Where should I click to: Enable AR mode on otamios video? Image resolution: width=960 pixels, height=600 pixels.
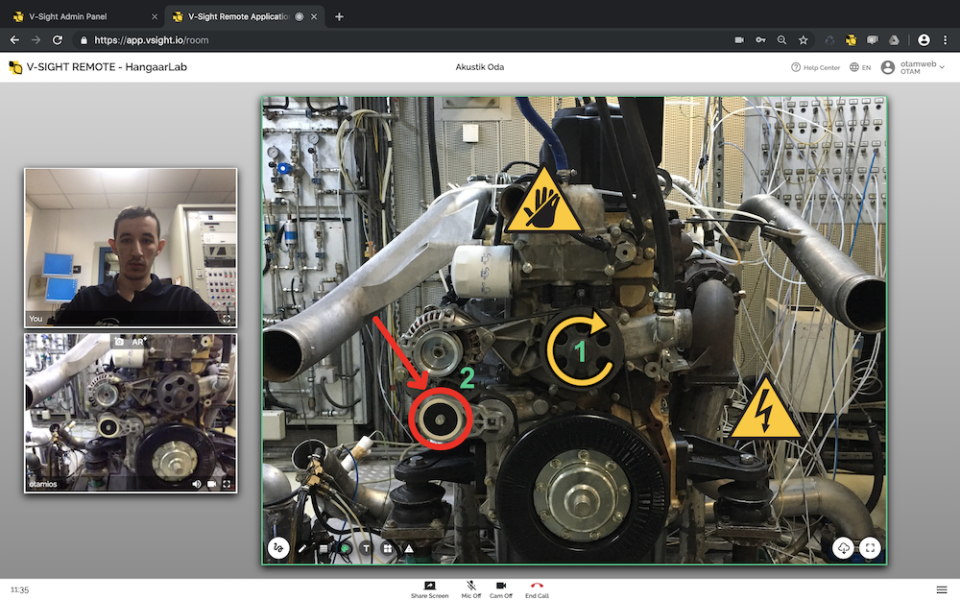(x=138, y=342)
